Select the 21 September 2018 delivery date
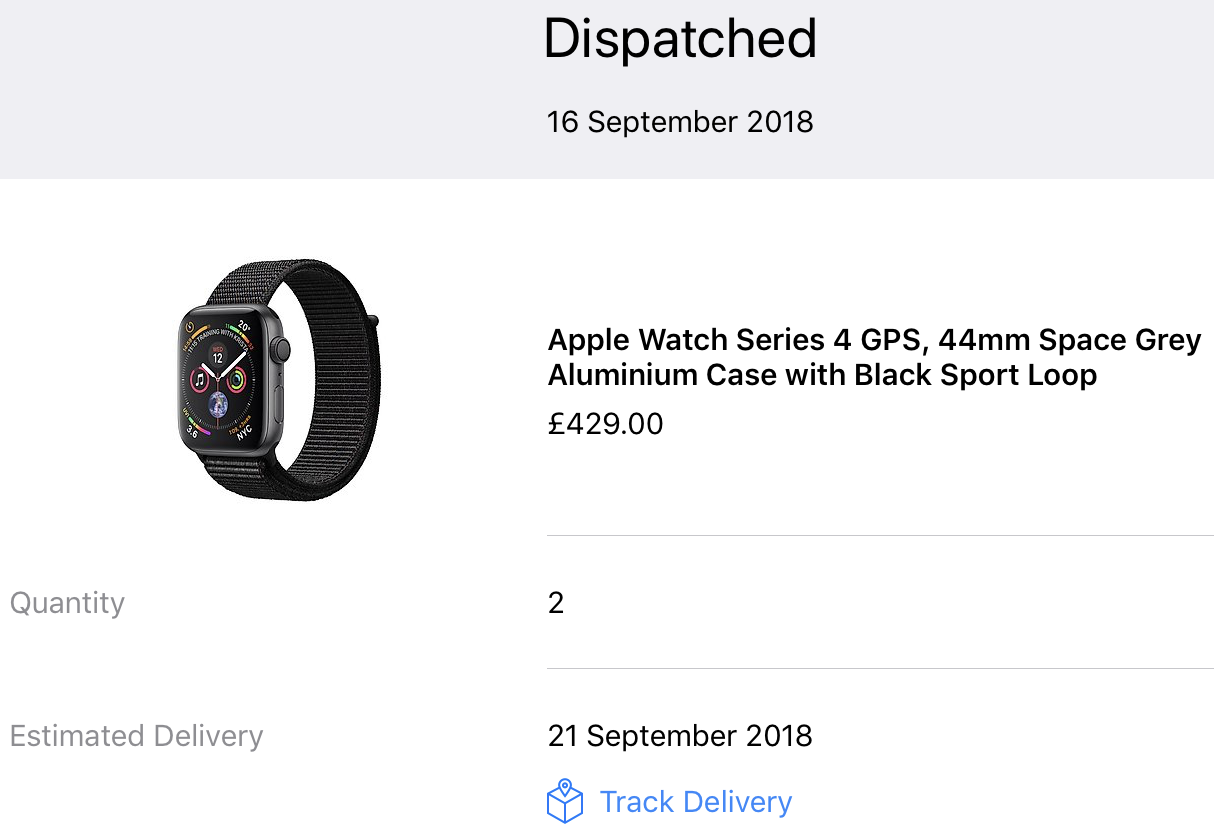Screen dimensions: 1214x835 (x=680, y=736)
